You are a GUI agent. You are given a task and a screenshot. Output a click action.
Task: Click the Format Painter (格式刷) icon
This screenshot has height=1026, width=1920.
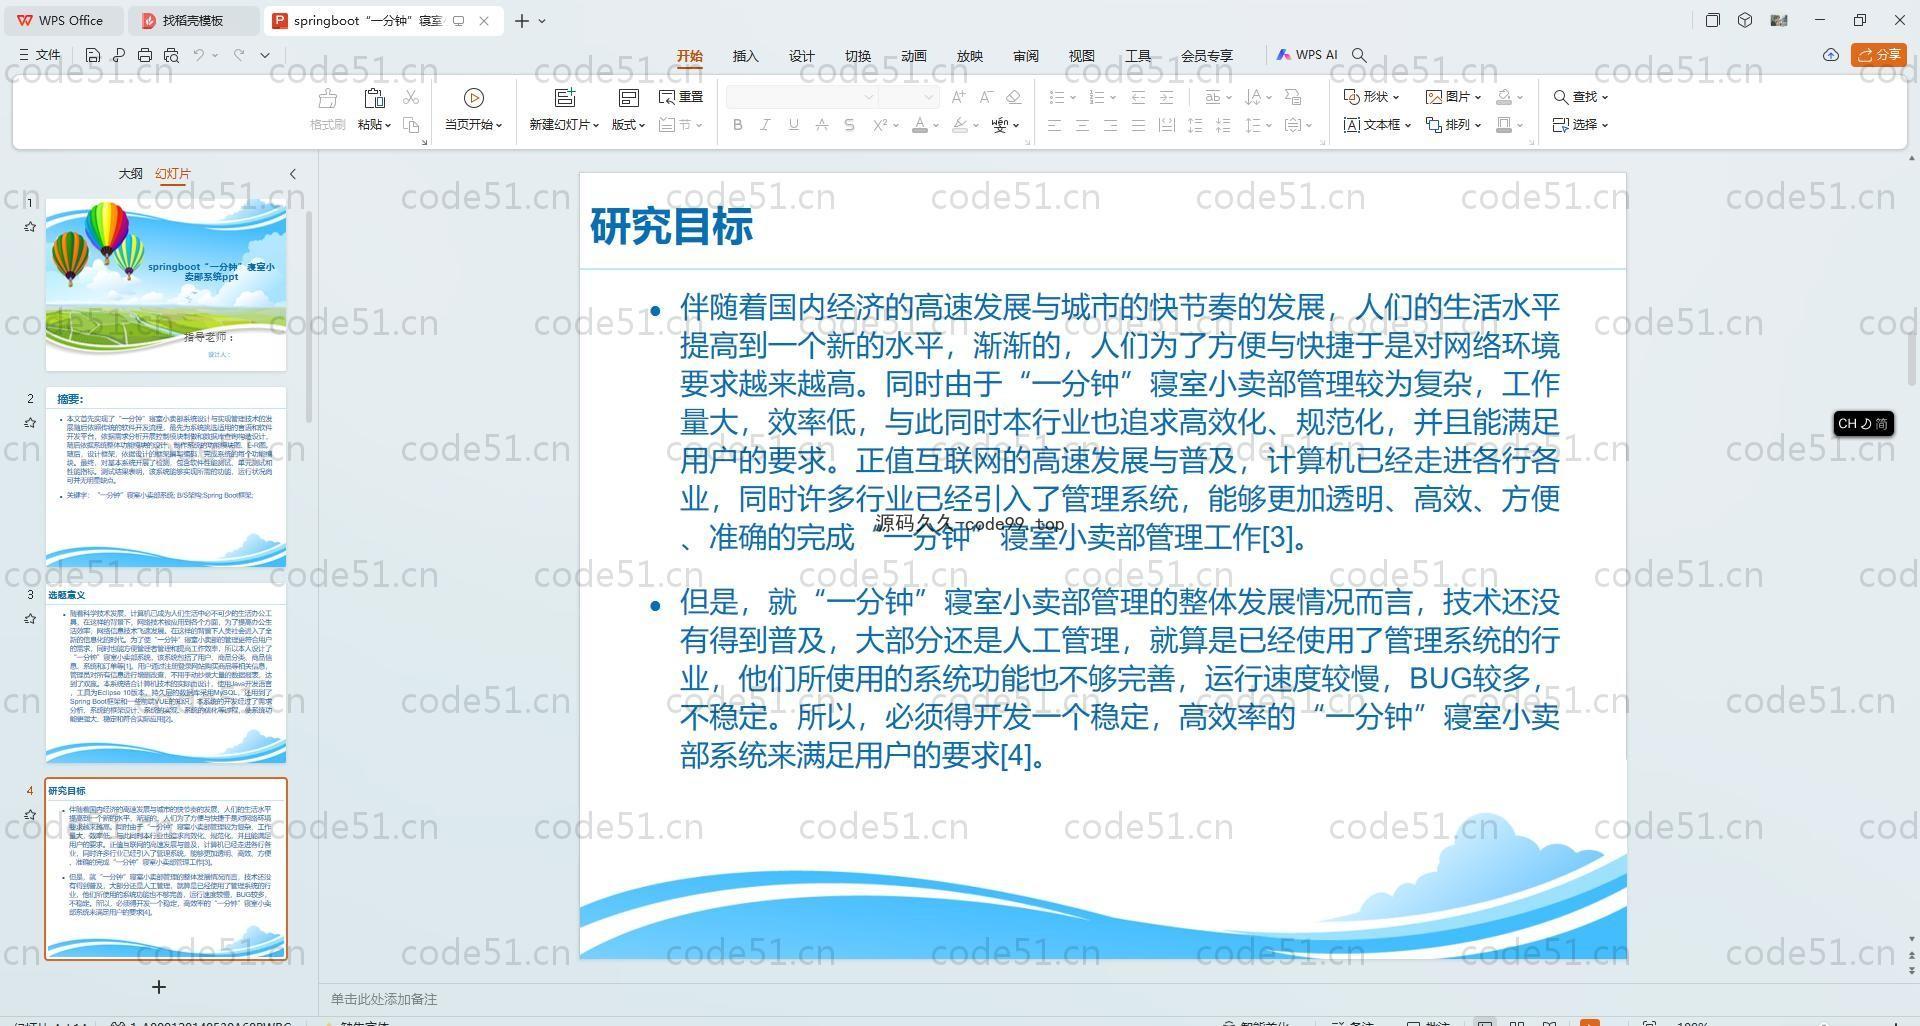pos(327,98)
